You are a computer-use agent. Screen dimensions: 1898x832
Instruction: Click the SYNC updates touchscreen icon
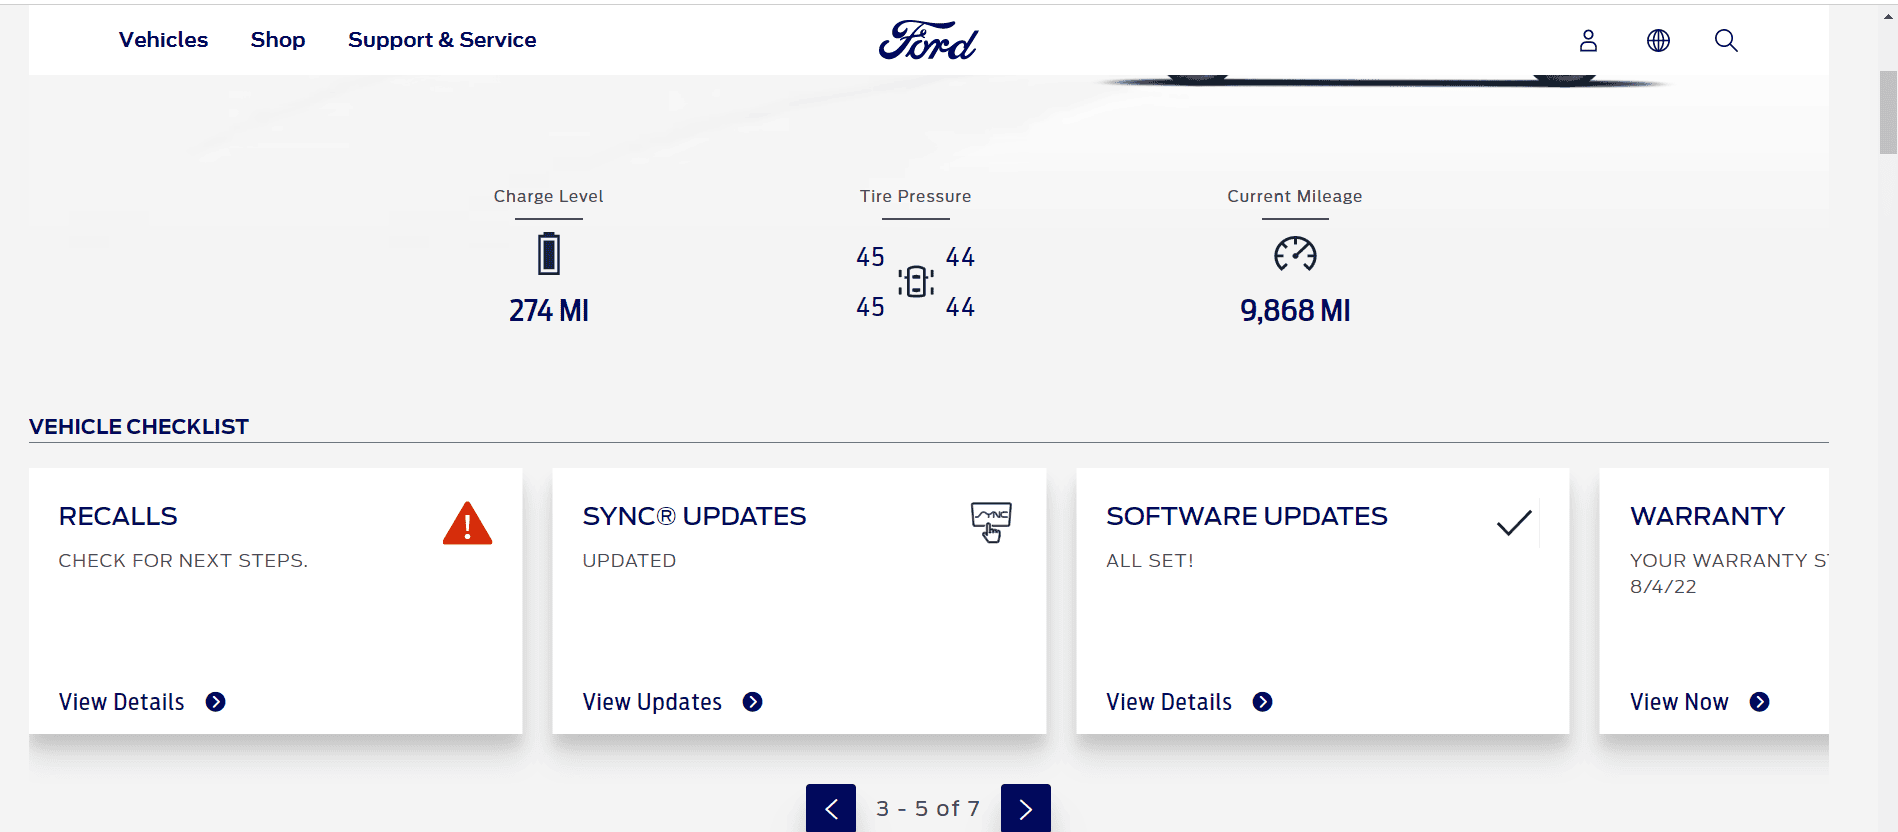click(991, 522)
